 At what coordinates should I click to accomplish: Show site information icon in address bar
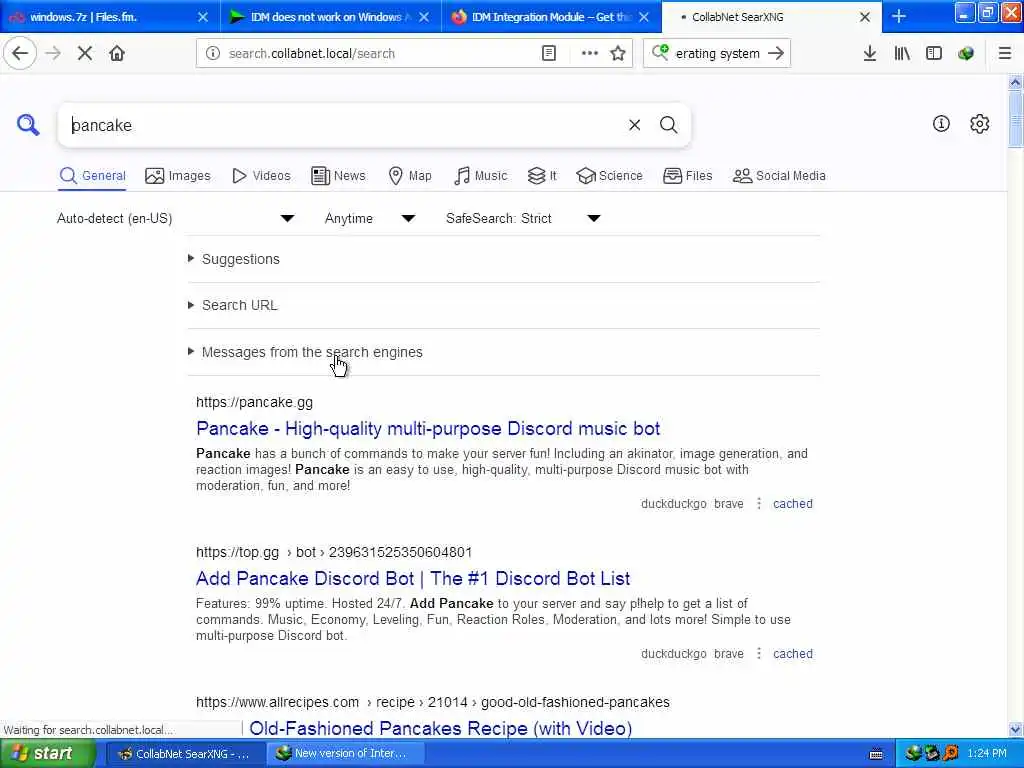213,54
